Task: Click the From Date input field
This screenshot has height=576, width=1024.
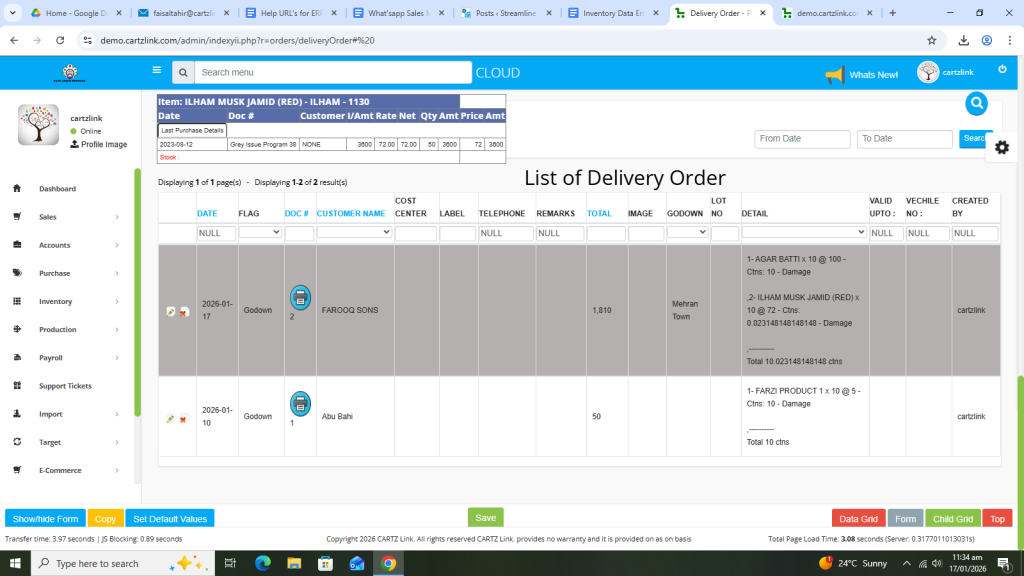Action: tap(802, 139)
